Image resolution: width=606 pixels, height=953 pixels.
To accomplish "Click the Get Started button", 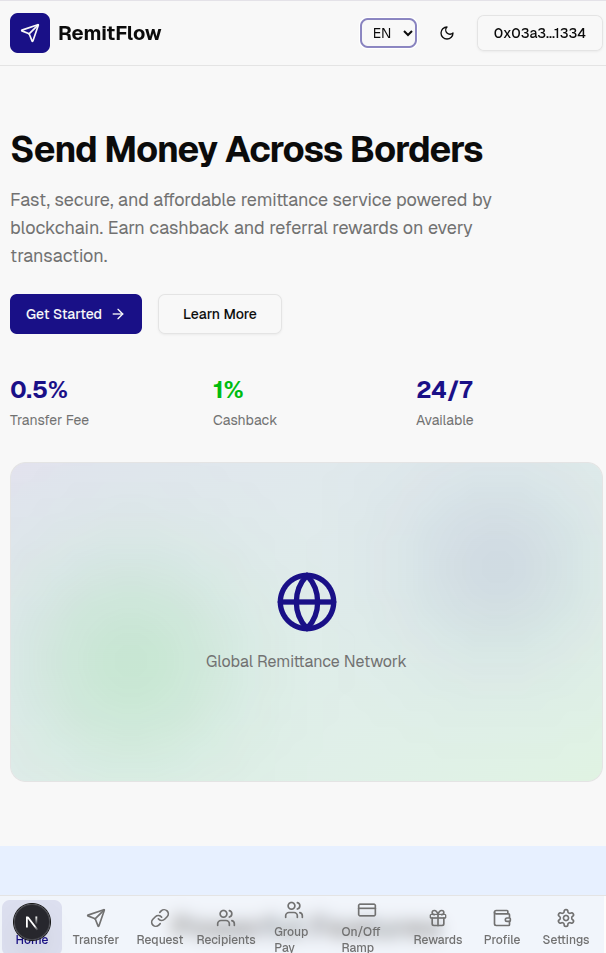I will (75, 313).
